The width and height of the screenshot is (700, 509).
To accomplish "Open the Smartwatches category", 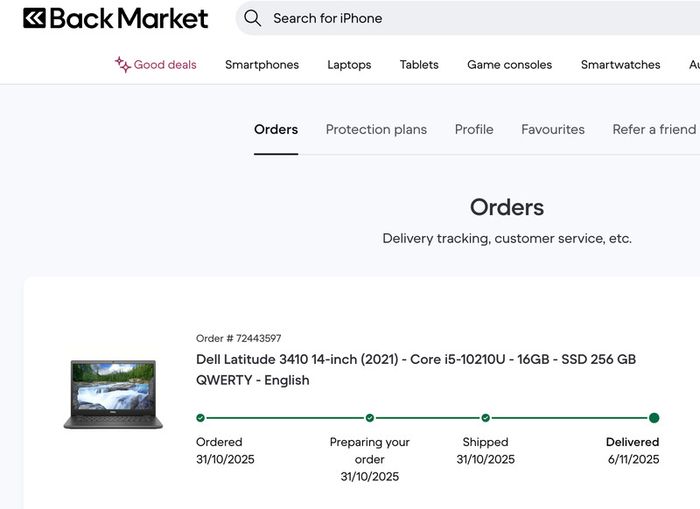I will click(x=621, y=65).
